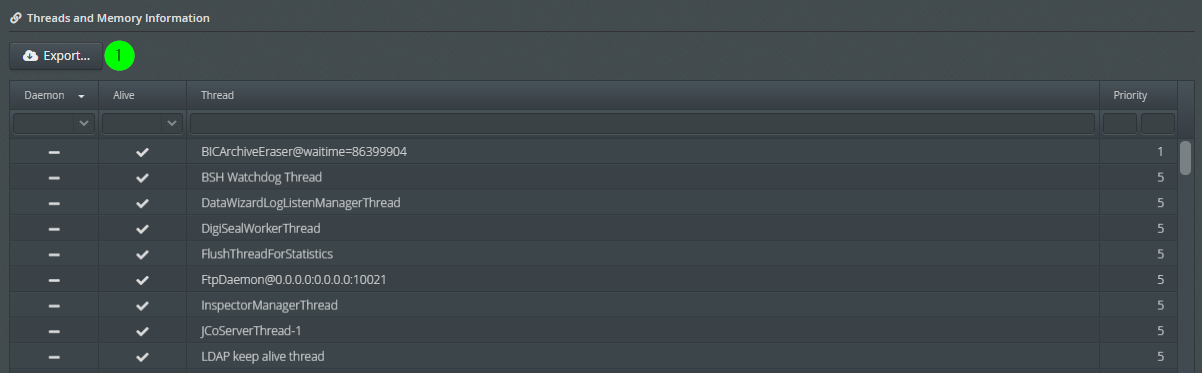The height and width of the screenshot is (373, 1202).
Task: Focus the Thread name filter input field
Action: (642, 123)
